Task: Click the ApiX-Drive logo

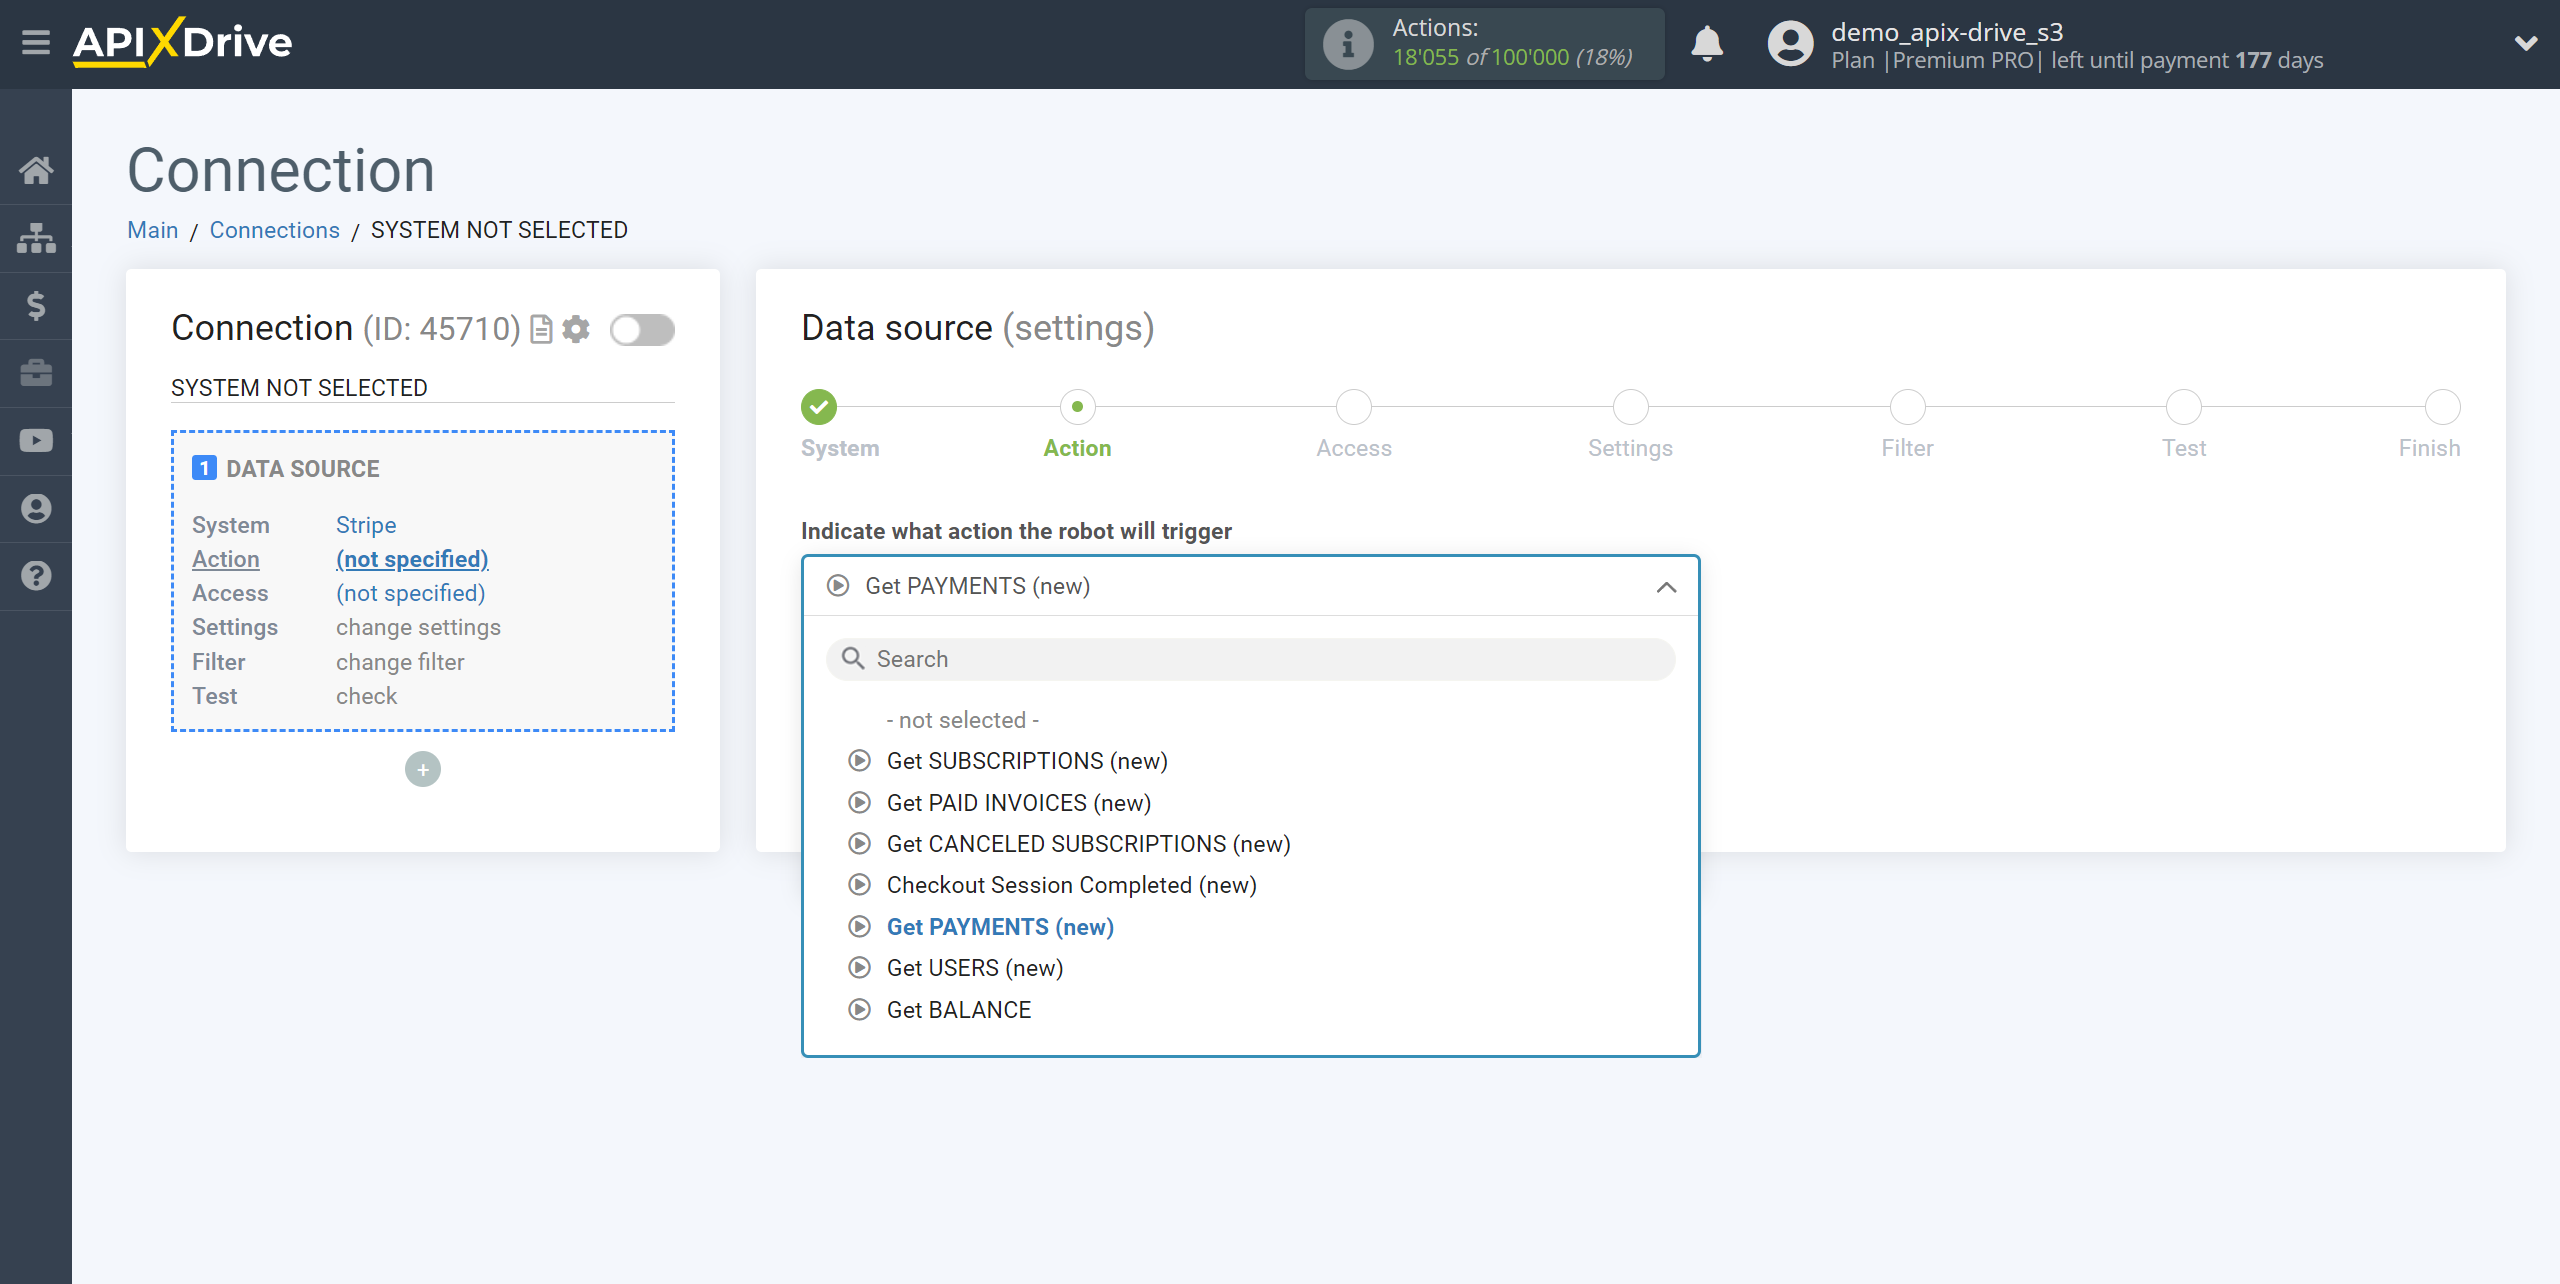Action: [182, 43]
